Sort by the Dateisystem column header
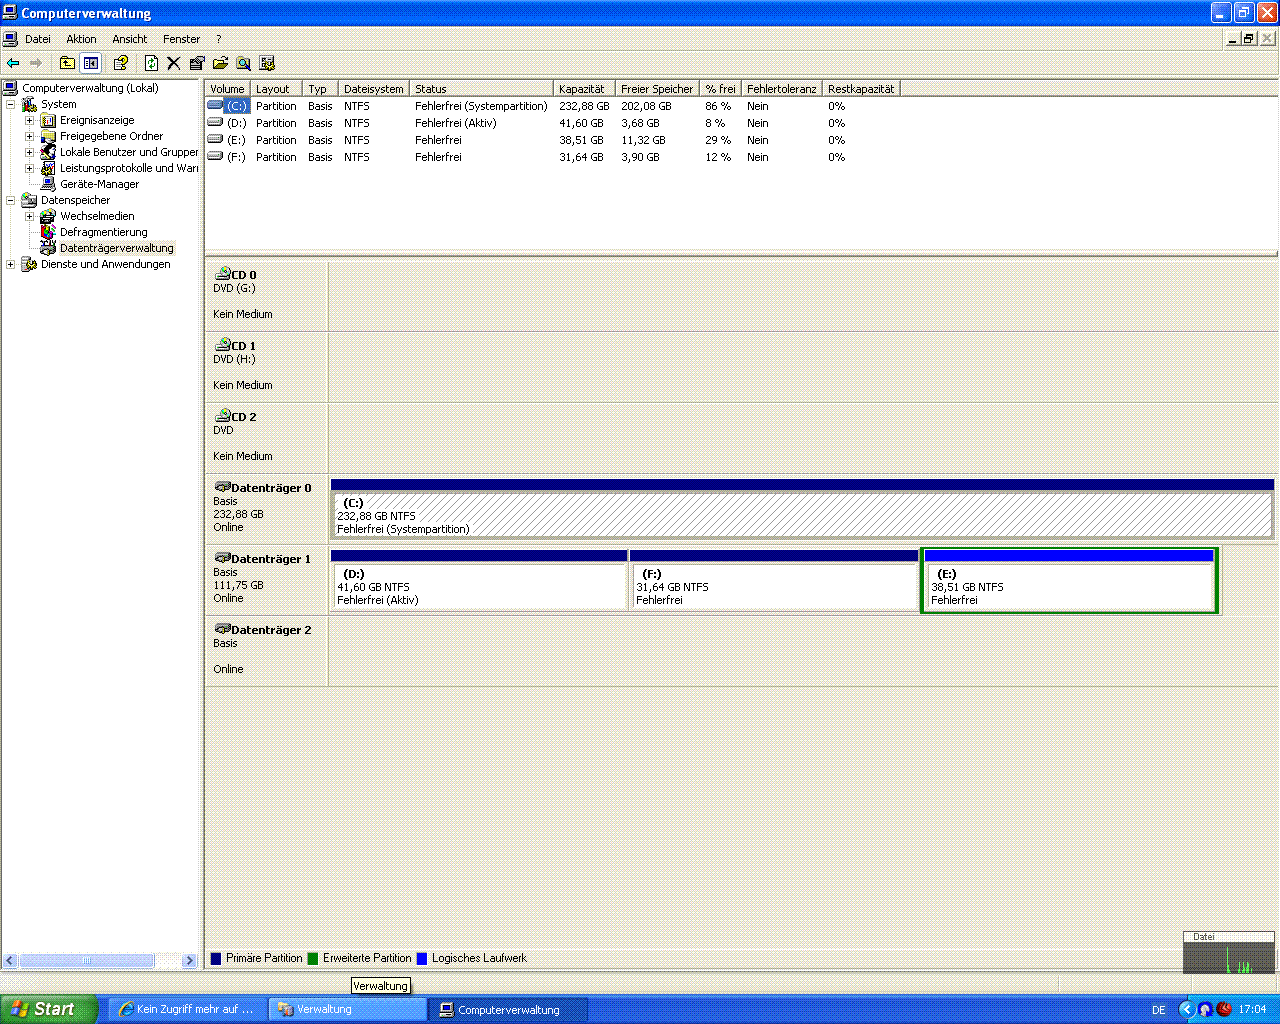The height and width of the screenshot is (1024, 1280). coord(374,89)
